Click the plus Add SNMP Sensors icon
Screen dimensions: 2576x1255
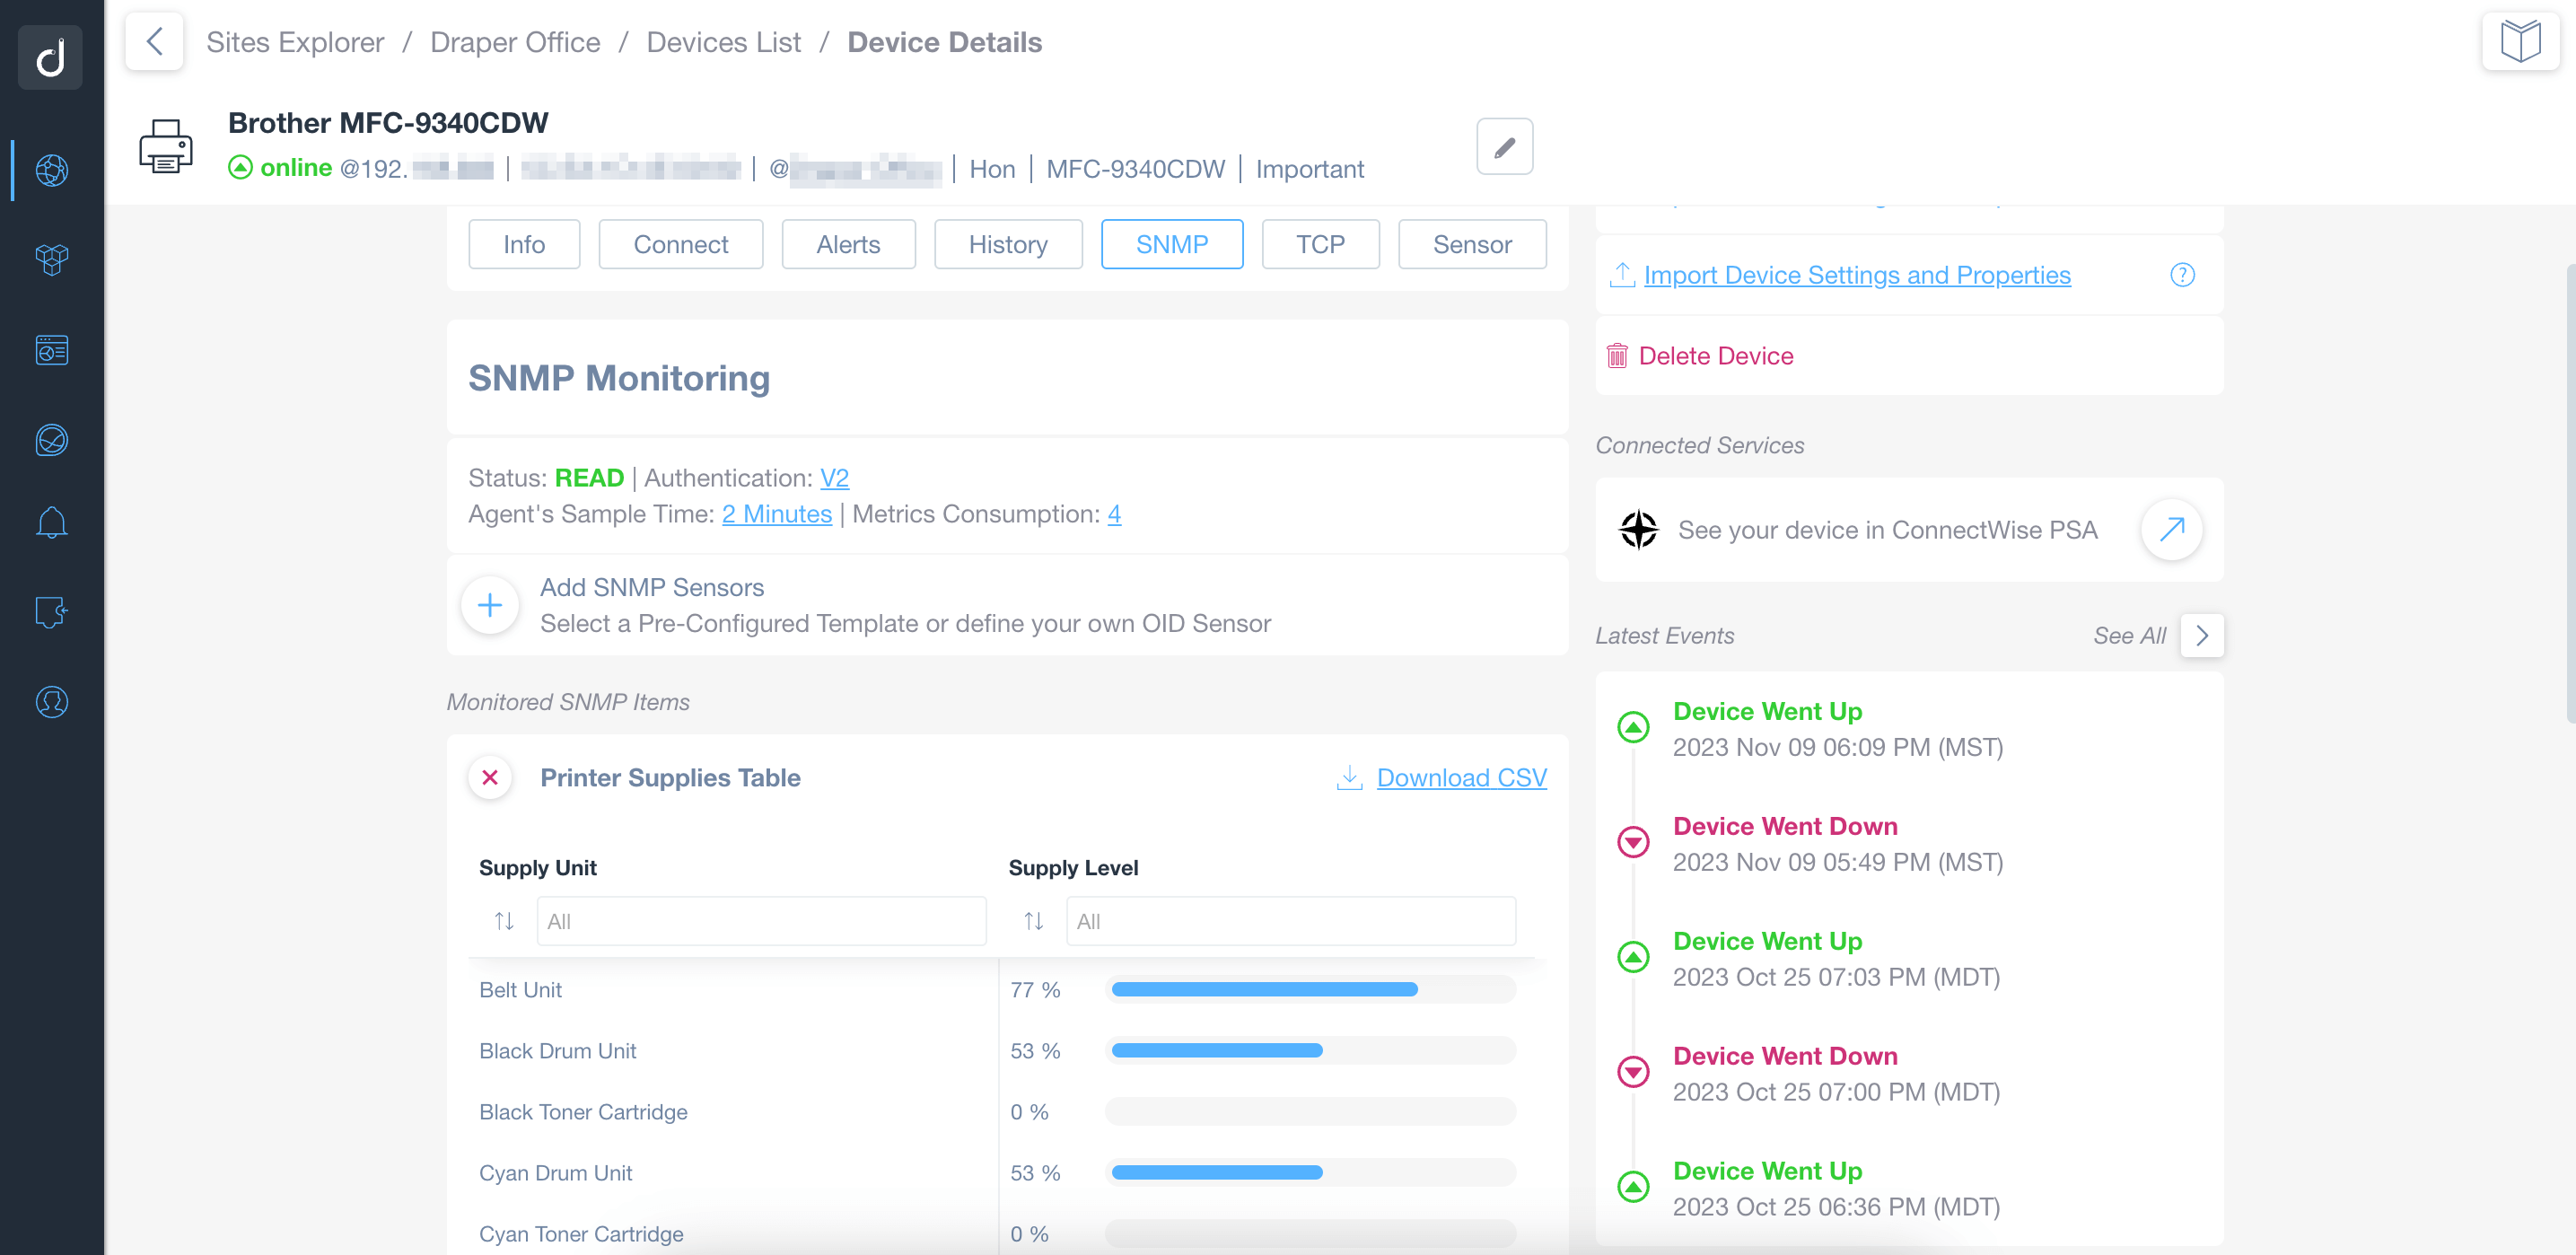pos(490,604)
